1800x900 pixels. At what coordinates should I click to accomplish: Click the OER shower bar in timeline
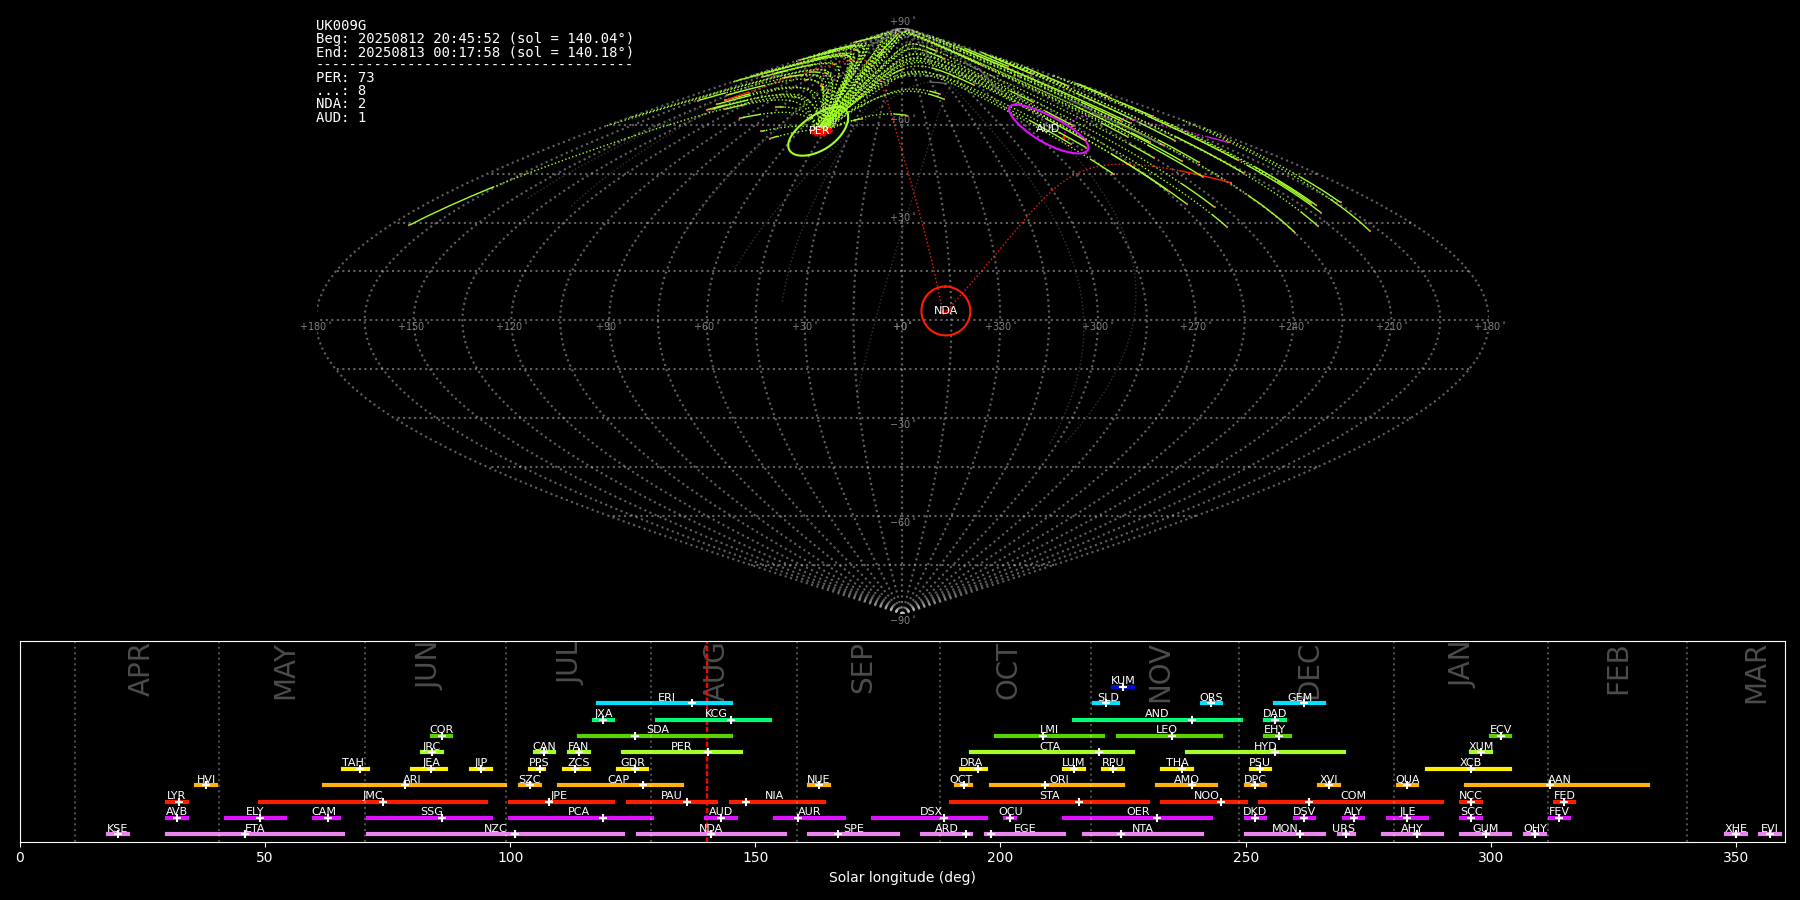(x=1137, y=818)
